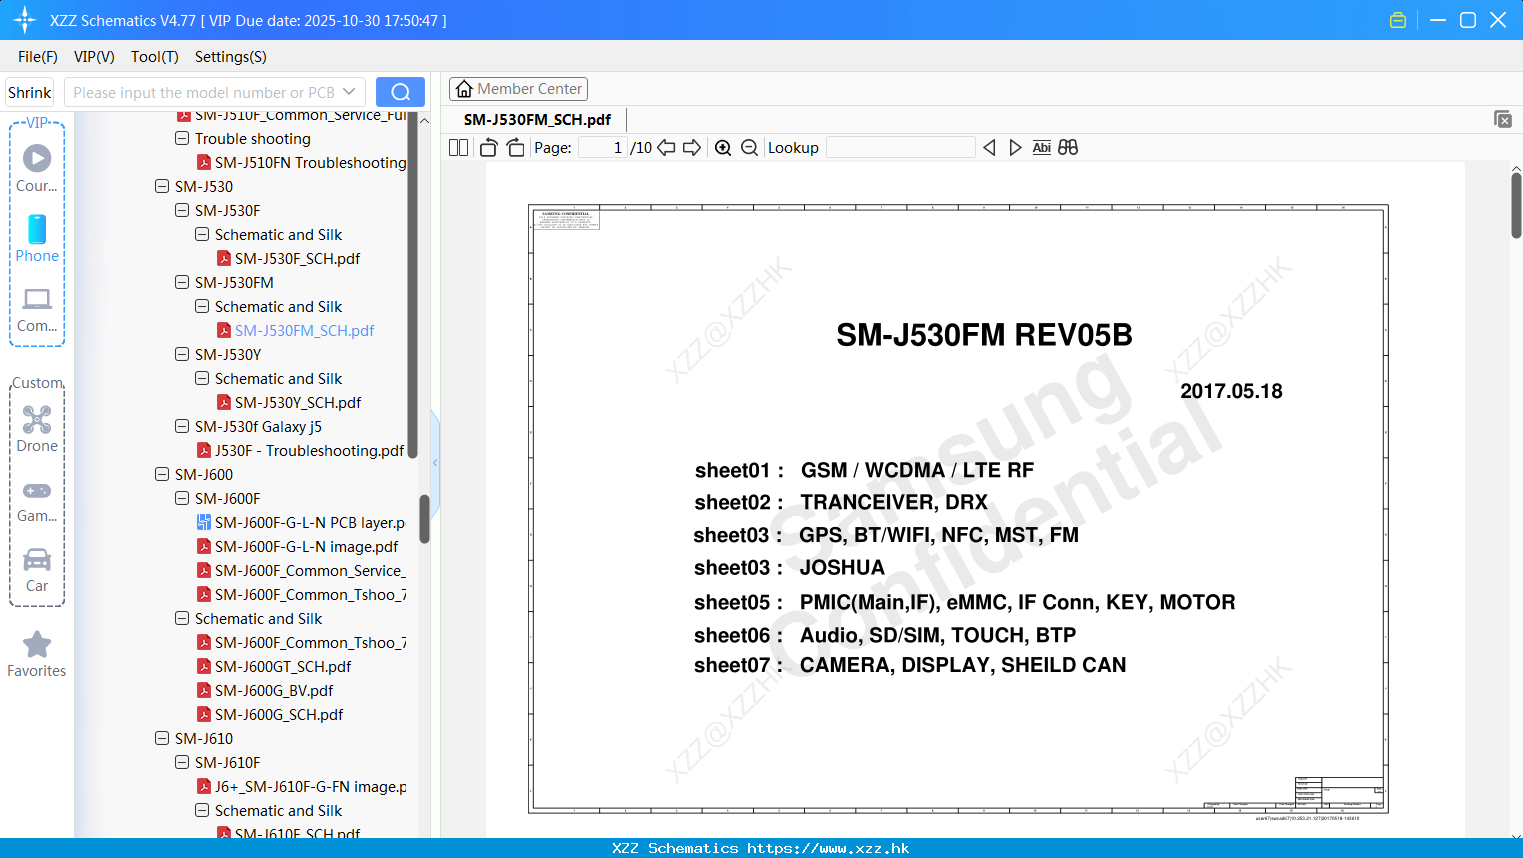
Task: Collapse the SM-J530 tree node
Action: click(162, 186)
